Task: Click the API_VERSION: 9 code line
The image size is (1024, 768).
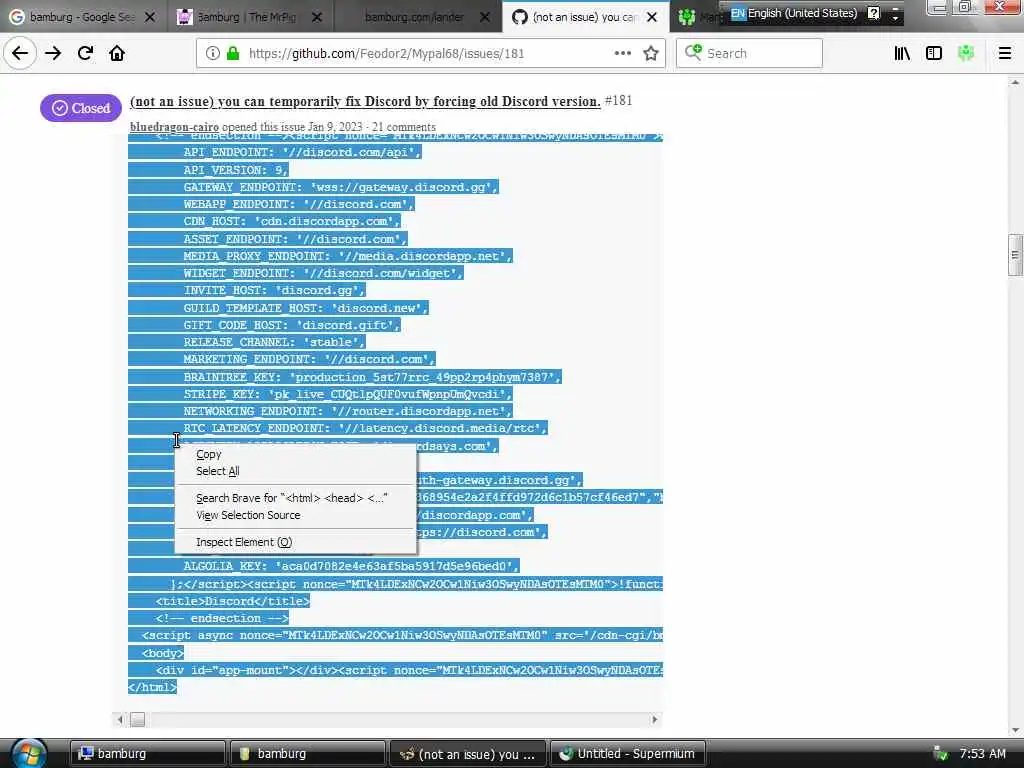Action: 236,170
